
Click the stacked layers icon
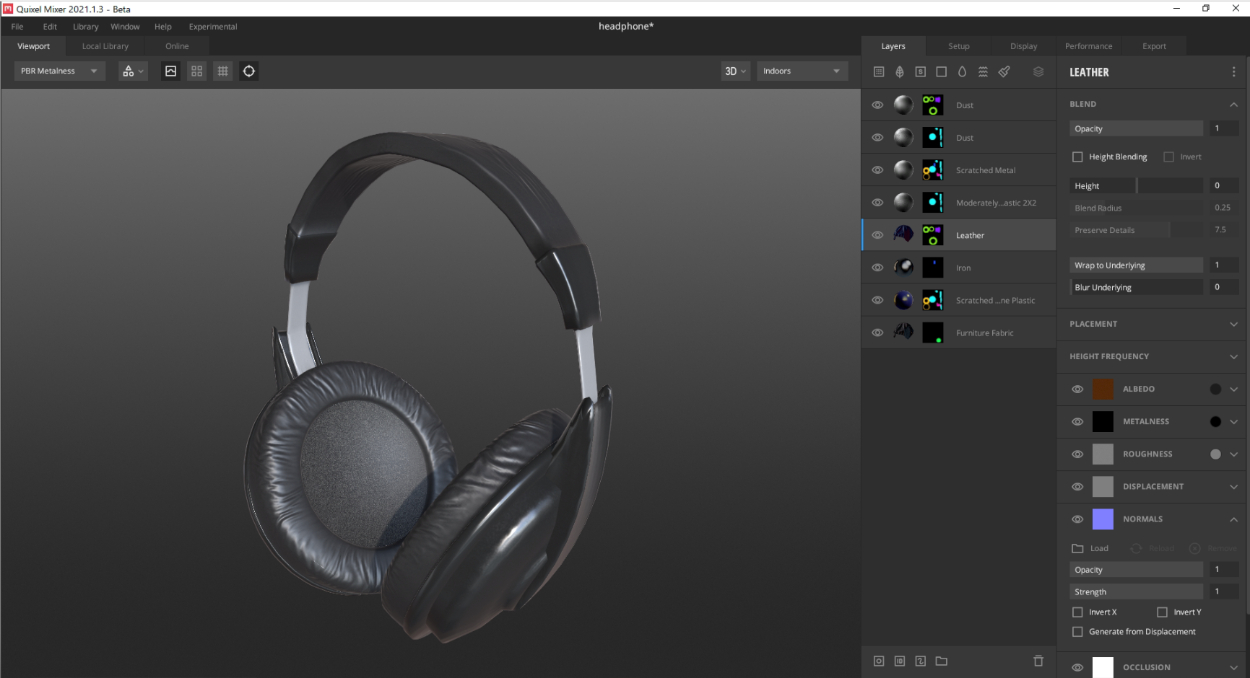pos(1038,72)
